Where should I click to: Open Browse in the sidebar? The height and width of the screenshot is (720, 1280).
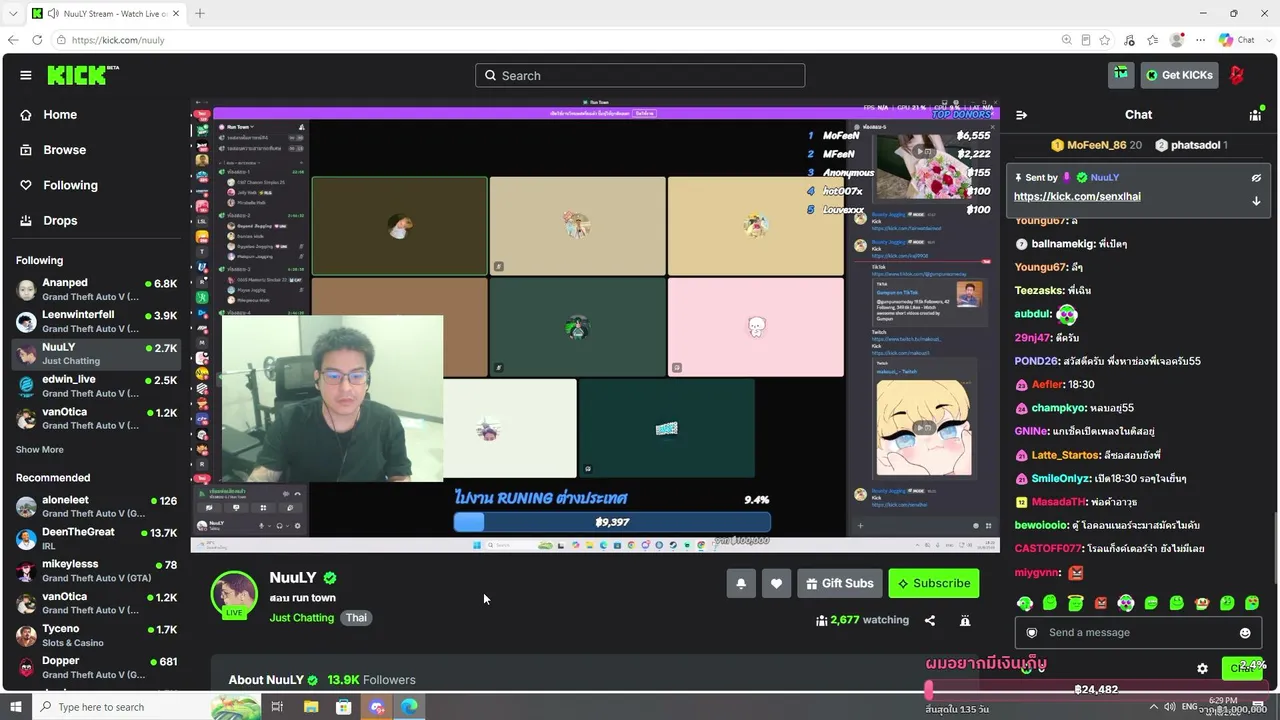tap(65, 150)
